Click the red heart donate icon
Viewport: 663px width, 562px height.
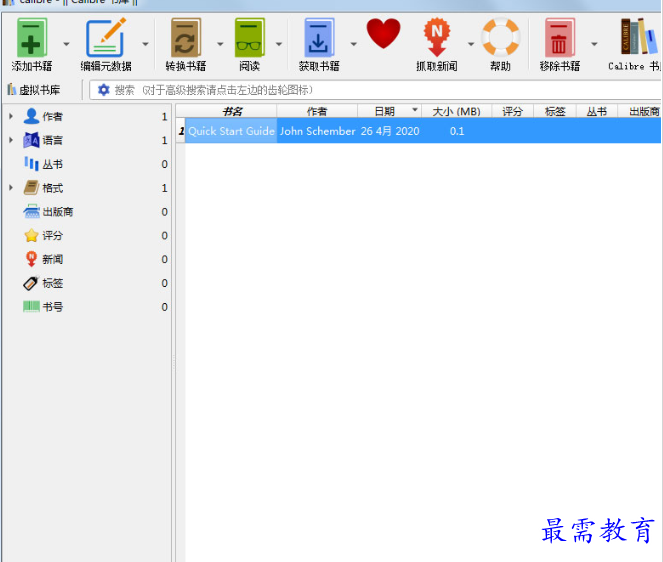(x=383, y=33)
